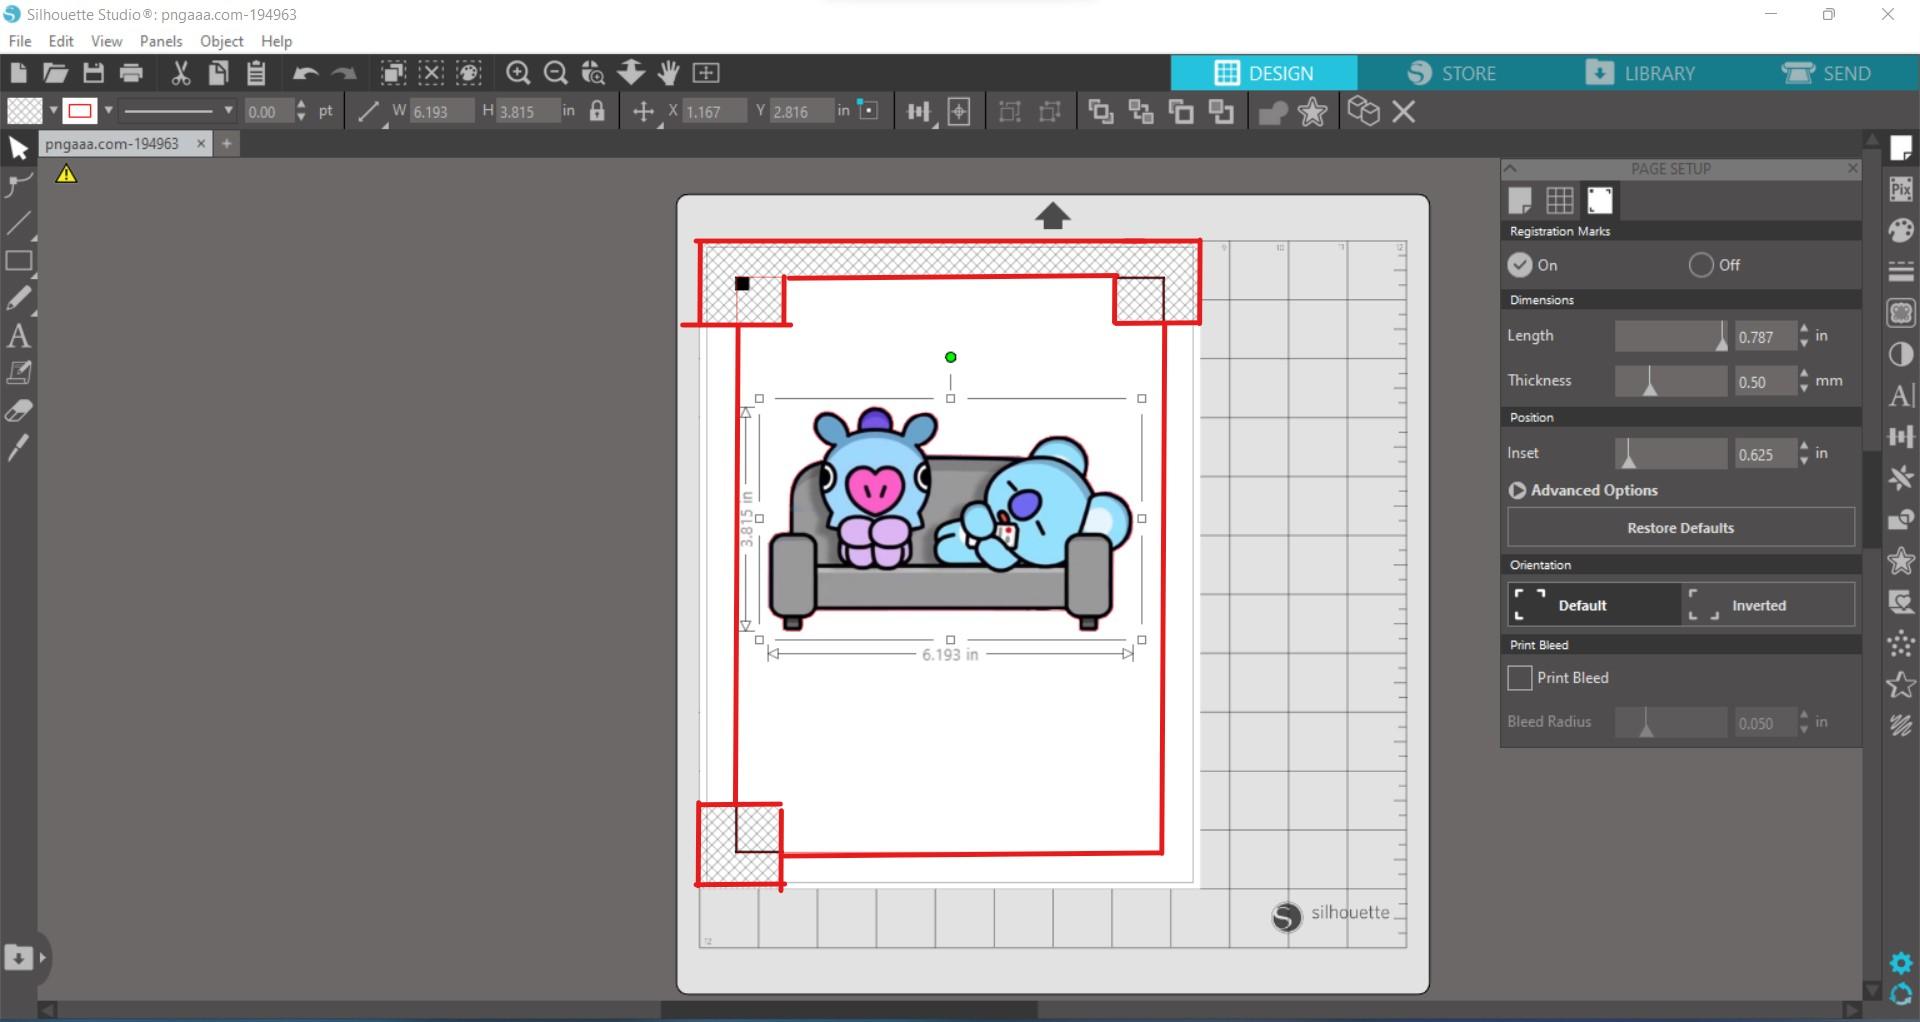Save the document with floppy icon

(93, 73)
